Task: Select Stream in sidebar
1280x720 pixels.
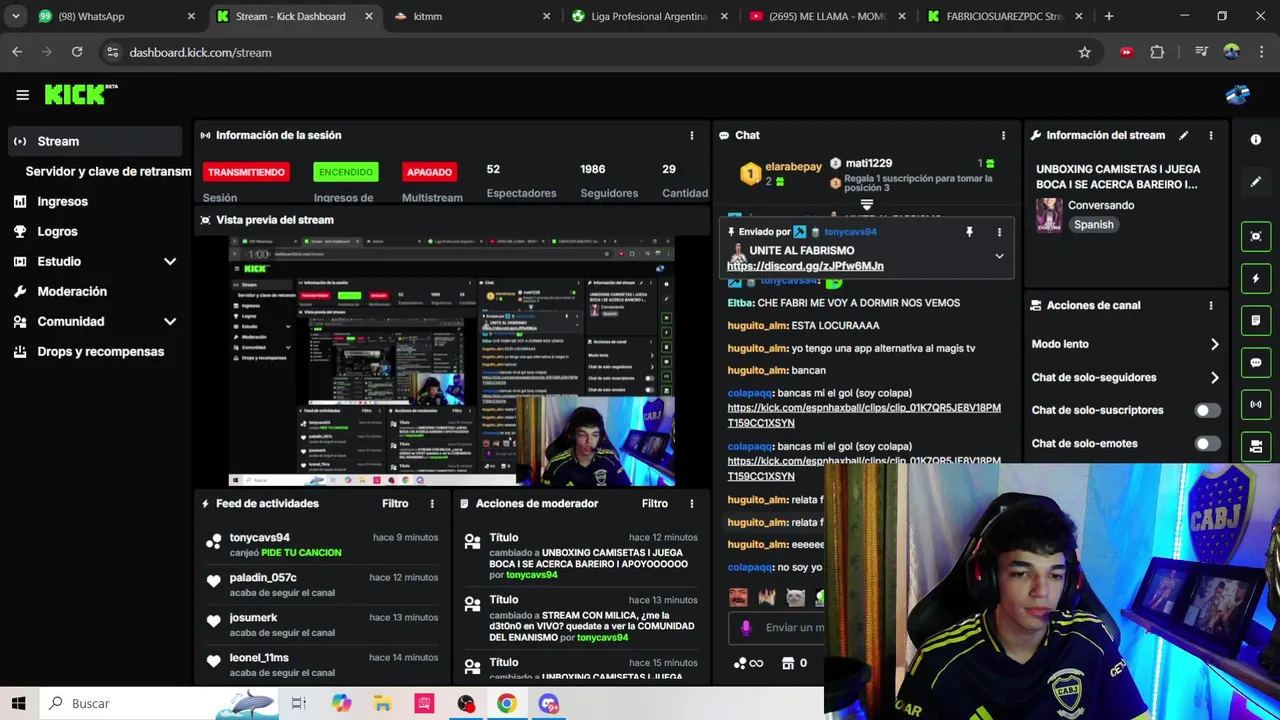Action: click(x=95, y=141)
